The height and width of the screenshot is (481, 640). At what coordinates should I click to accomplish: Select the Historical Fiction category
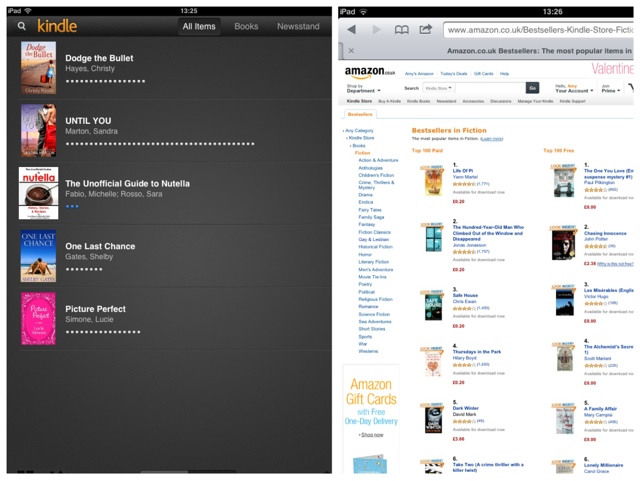(x=376, y=247)
